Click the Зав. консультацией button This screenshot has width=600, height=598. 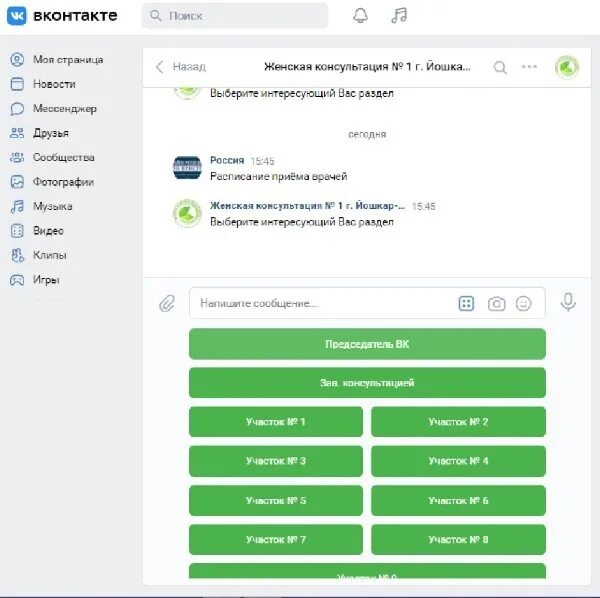pos(367,383)
